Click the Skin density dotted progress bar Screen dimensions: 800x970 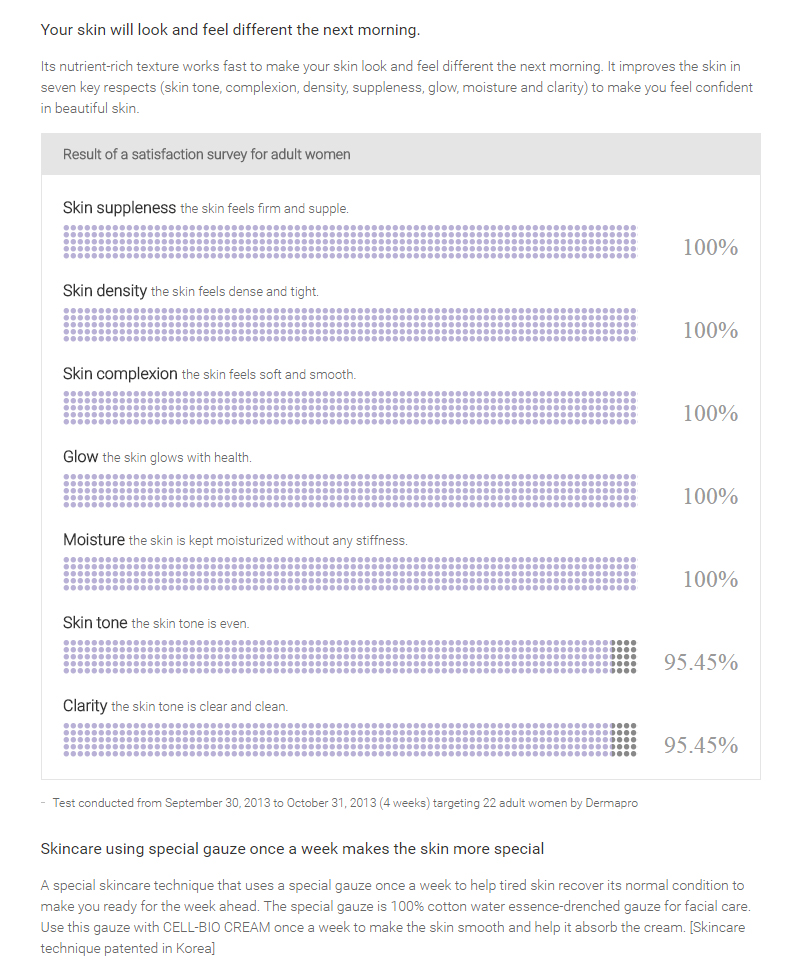point(349,325)
